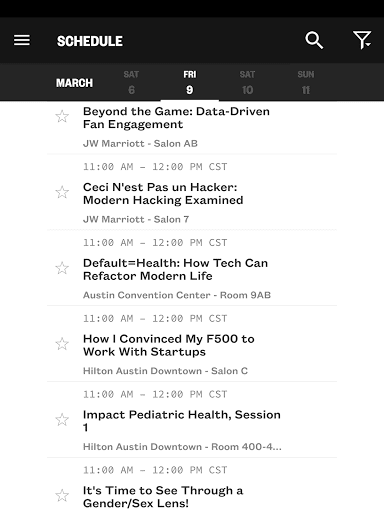Star Impact Pediatric Health Session 1
Viewport: 384px width, 512px height.
tap(62, 420)
